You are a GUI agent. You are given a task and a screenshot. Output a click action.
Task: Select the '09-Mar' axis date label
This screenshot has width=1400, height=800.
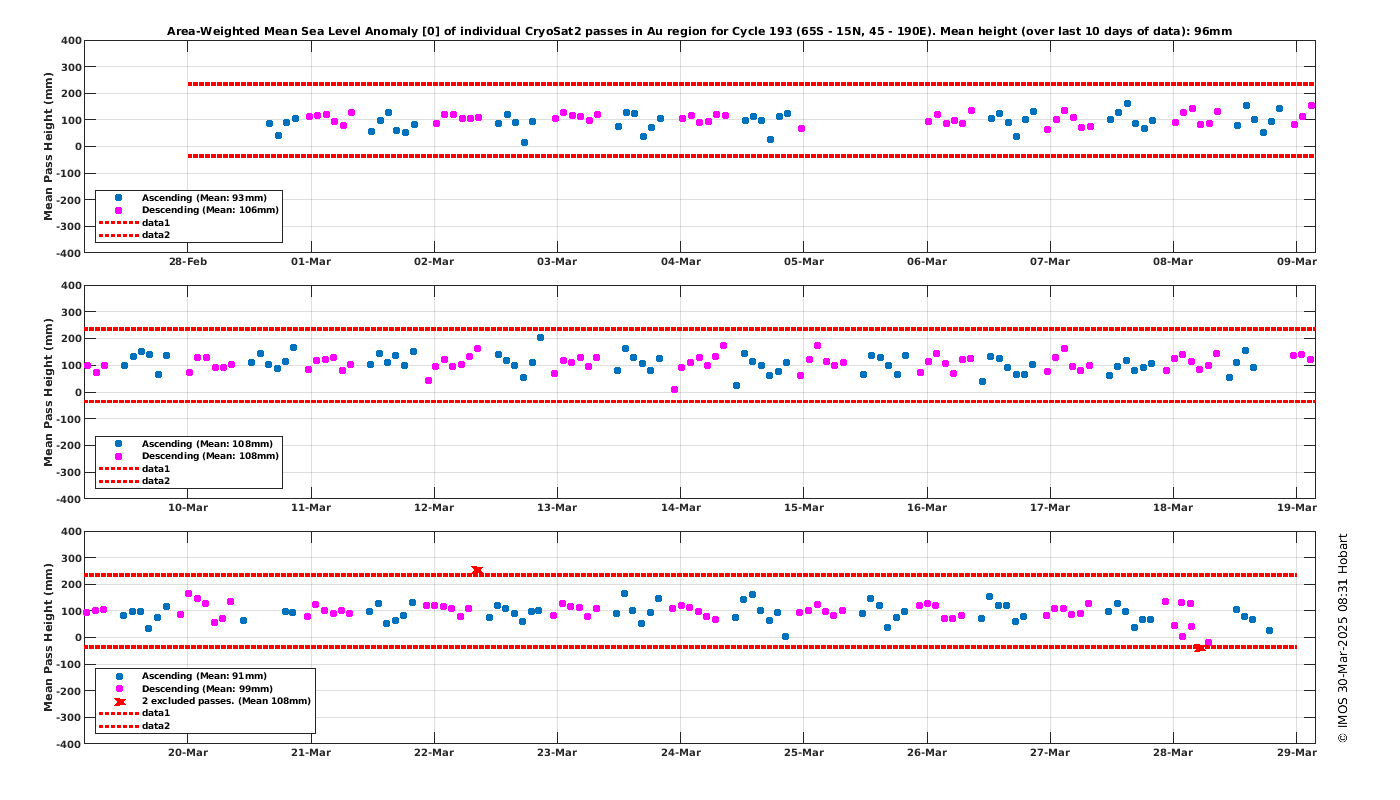tap(1296, 262)
